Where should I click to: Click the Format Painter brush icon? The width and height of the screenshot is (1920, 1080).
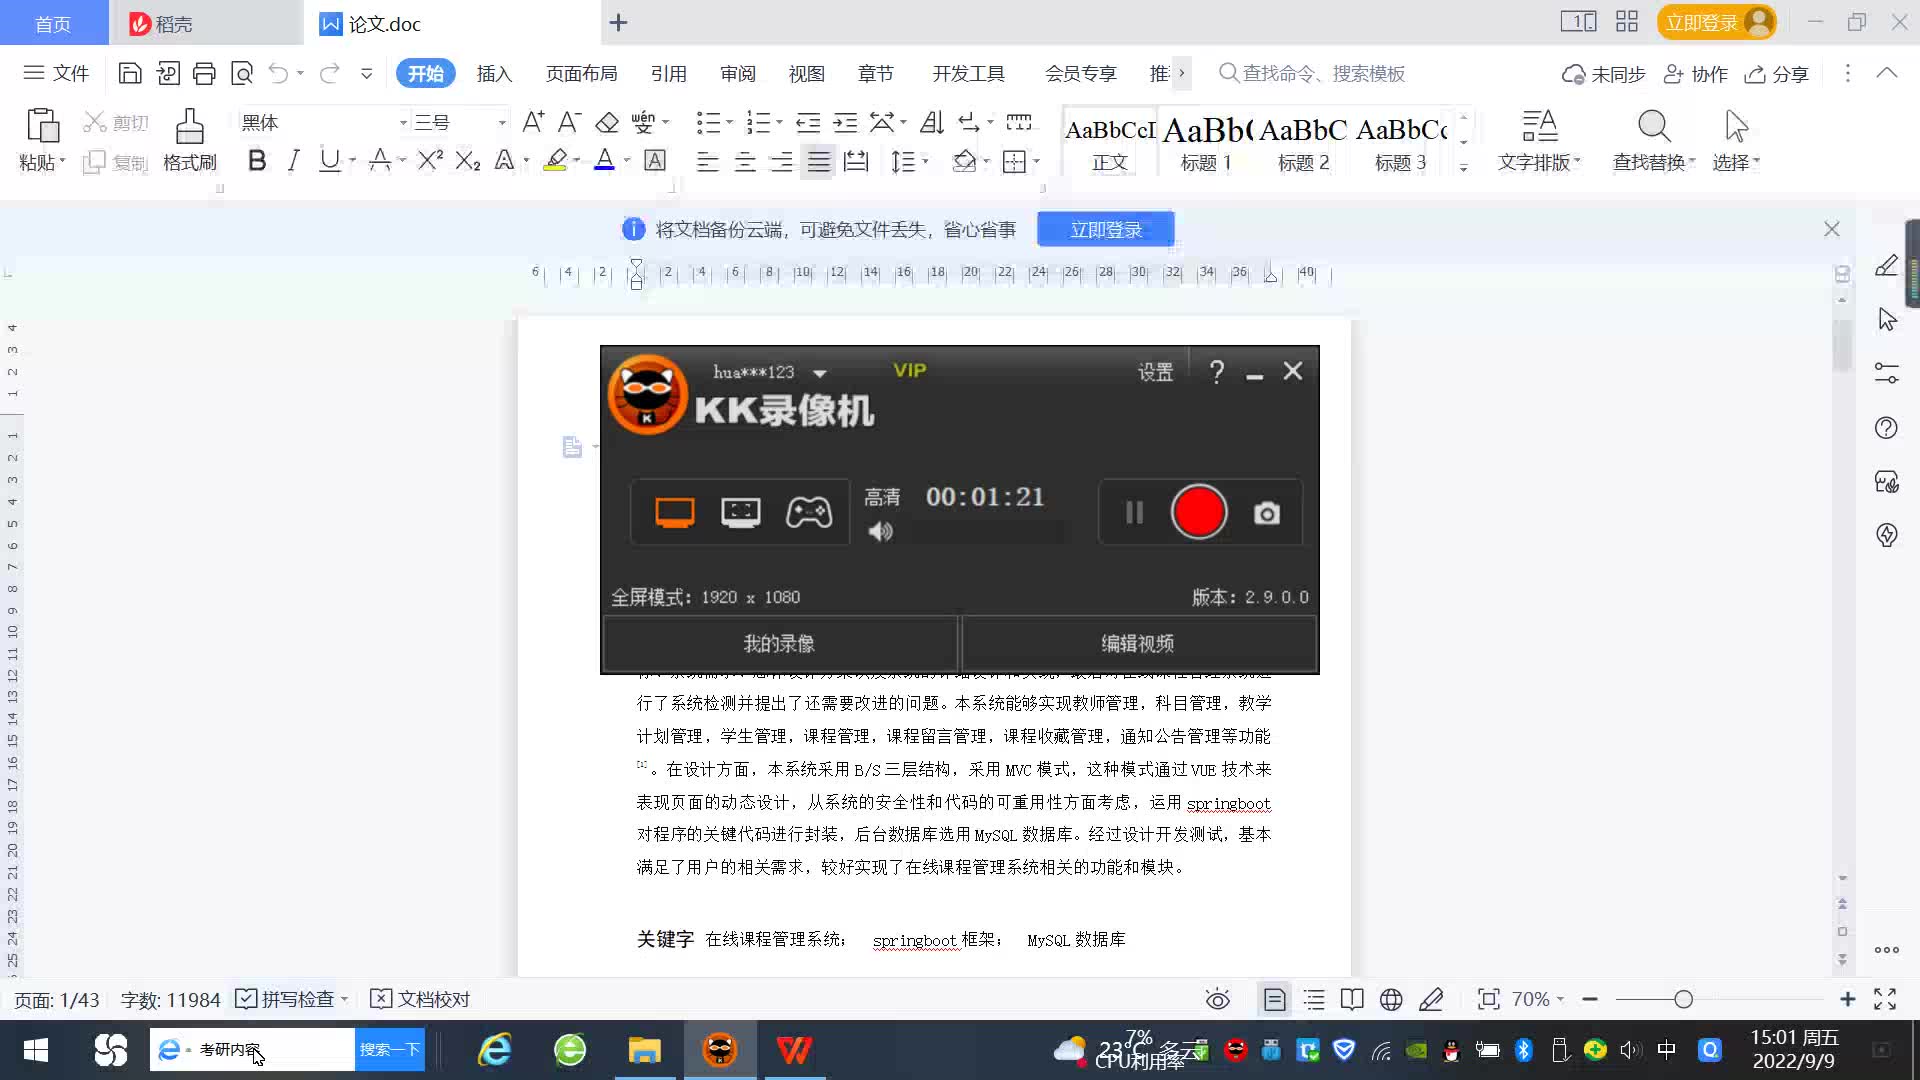[189, 128]
